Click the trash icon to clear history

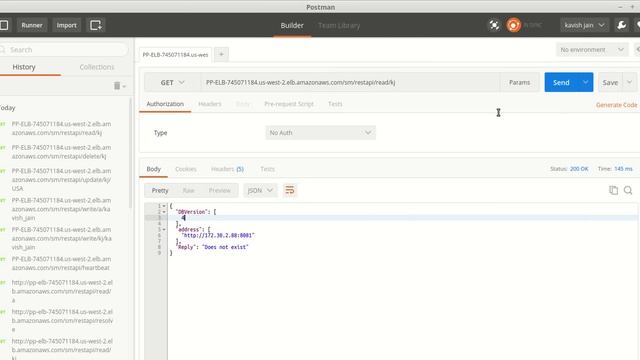pyautogui.click(x=117, y=86)
